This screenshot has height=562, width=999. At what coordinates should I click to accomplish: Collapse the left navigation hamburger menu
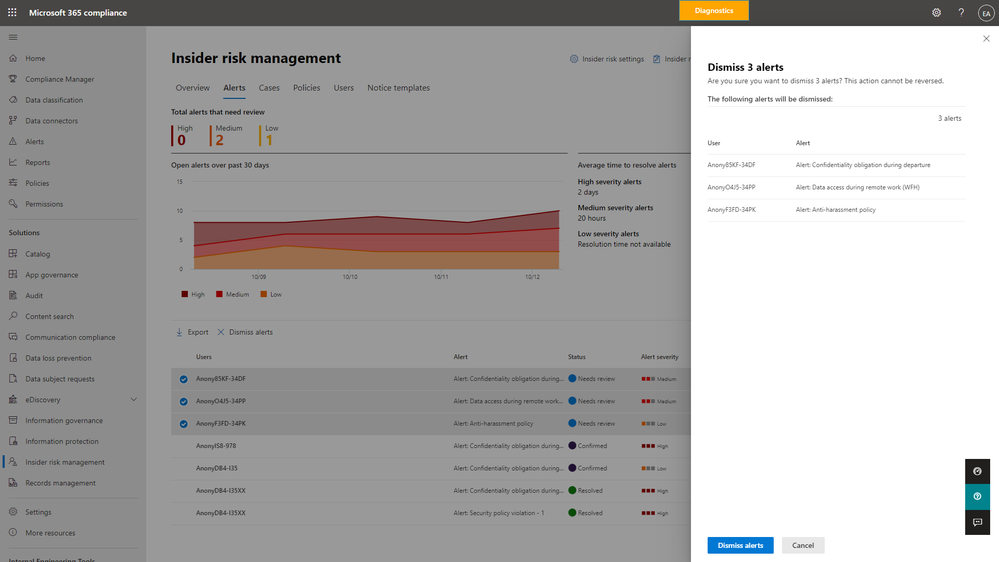(13, 37)
